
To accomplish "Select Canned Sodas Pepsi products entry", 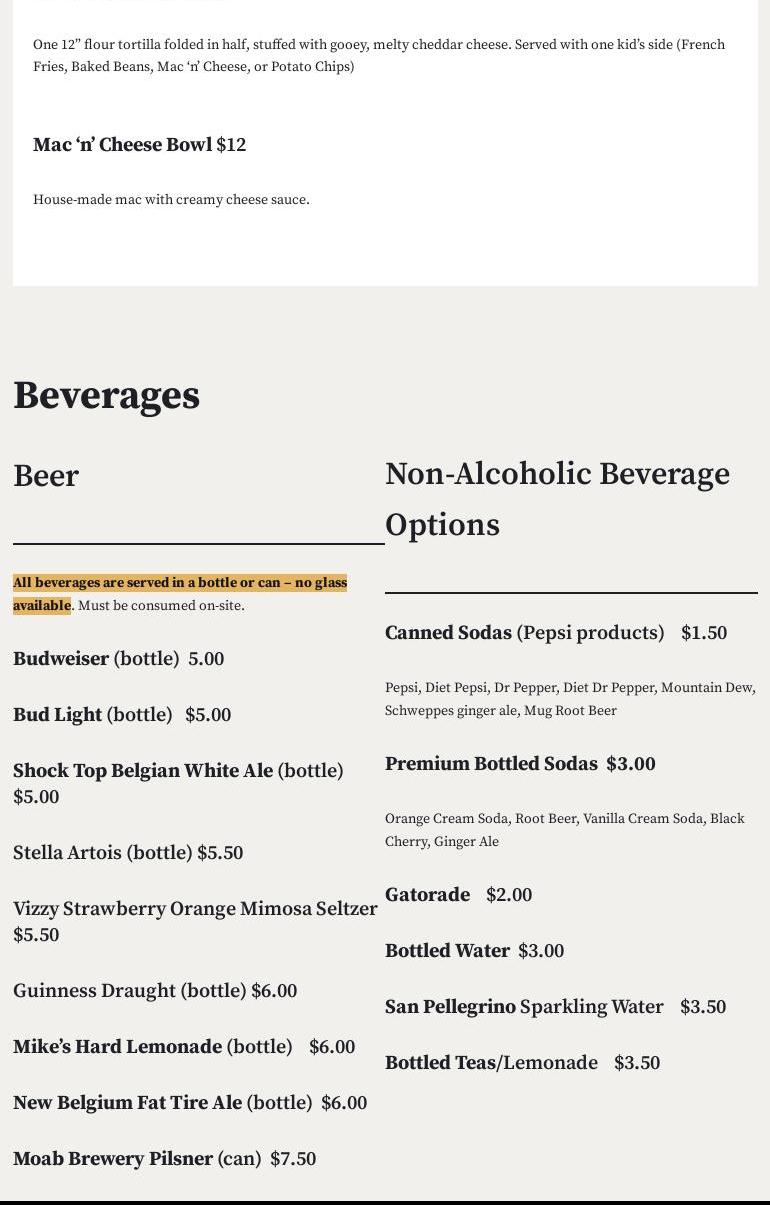I will (555, 633).
